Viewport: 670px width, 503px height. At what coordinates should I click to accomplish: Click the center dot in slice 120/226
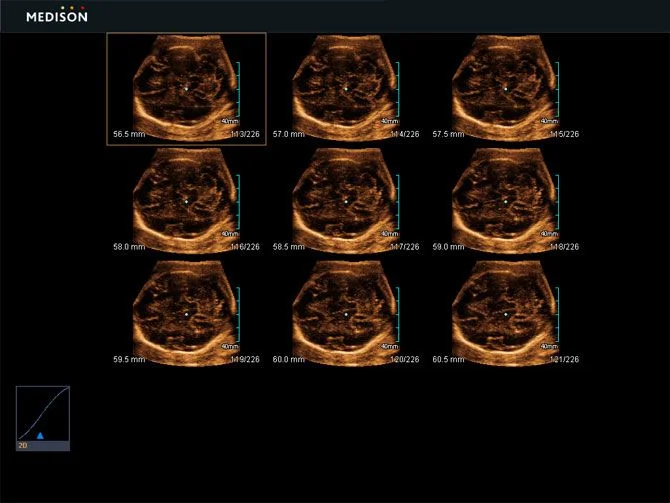pyautogui.click(x=346, y=315)
